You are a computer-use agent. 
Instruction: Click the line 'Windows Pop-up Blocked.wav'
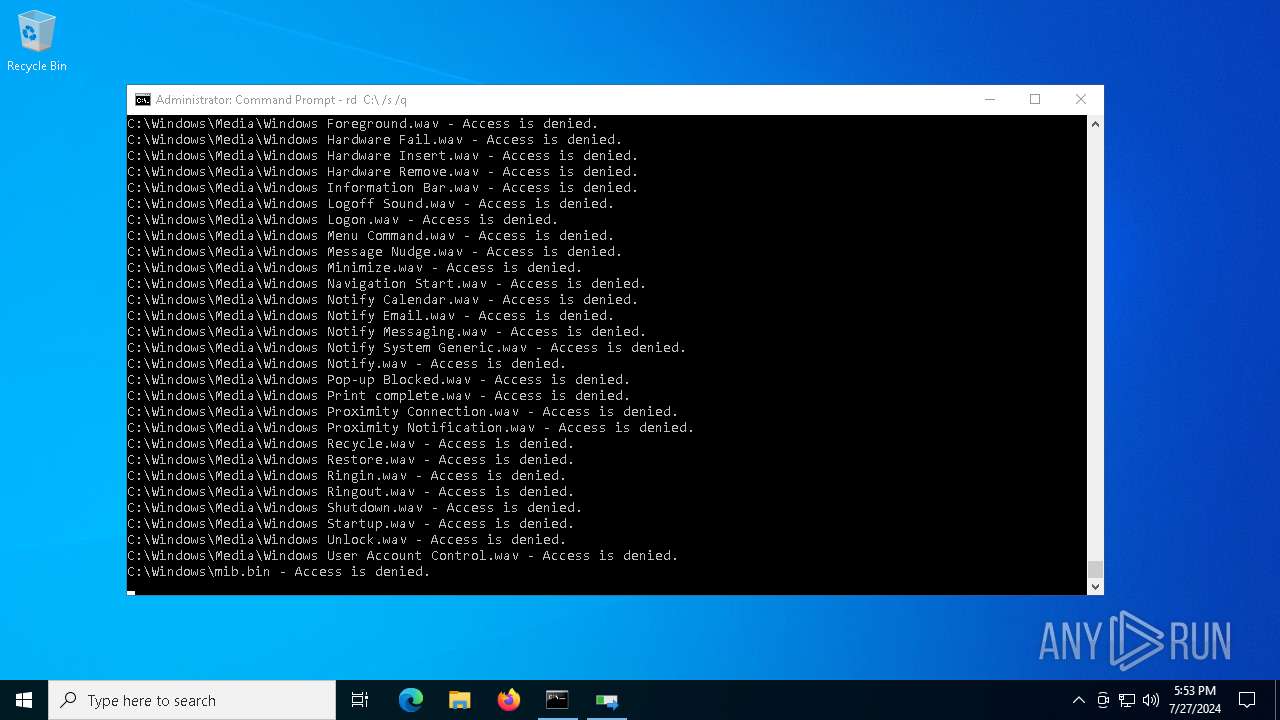click(x=379, y=380)
